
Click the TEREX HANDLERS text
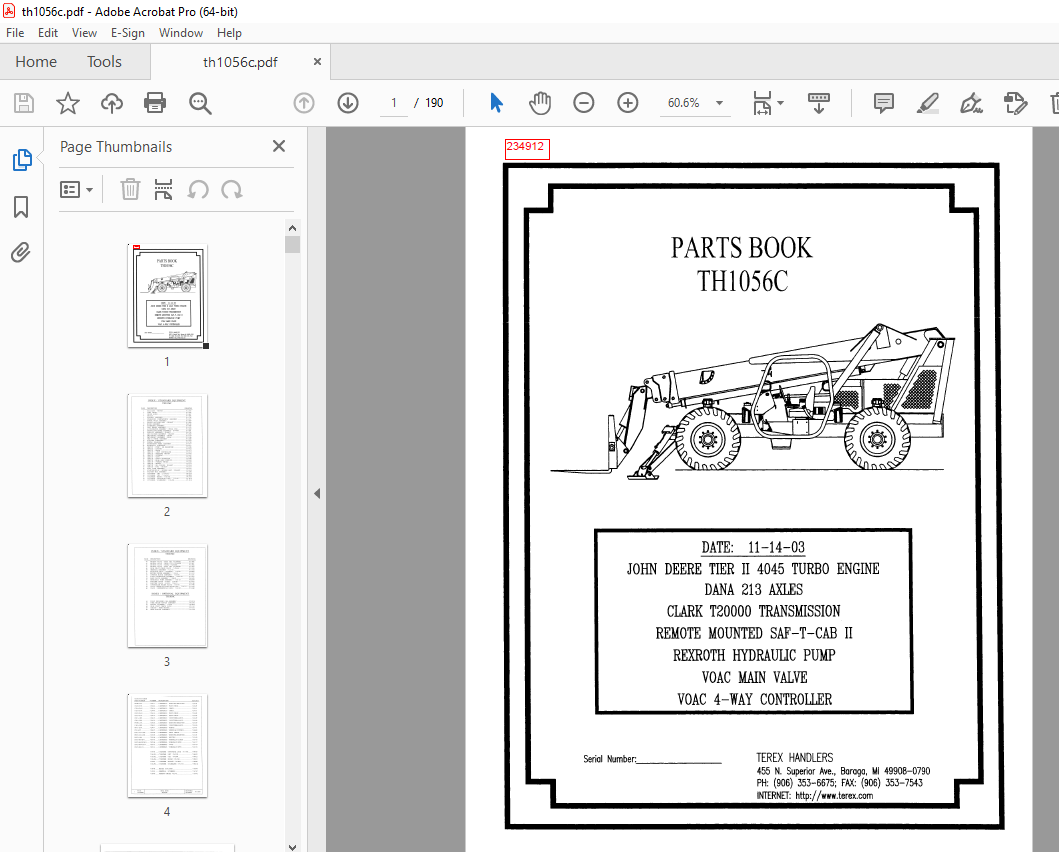795,757
